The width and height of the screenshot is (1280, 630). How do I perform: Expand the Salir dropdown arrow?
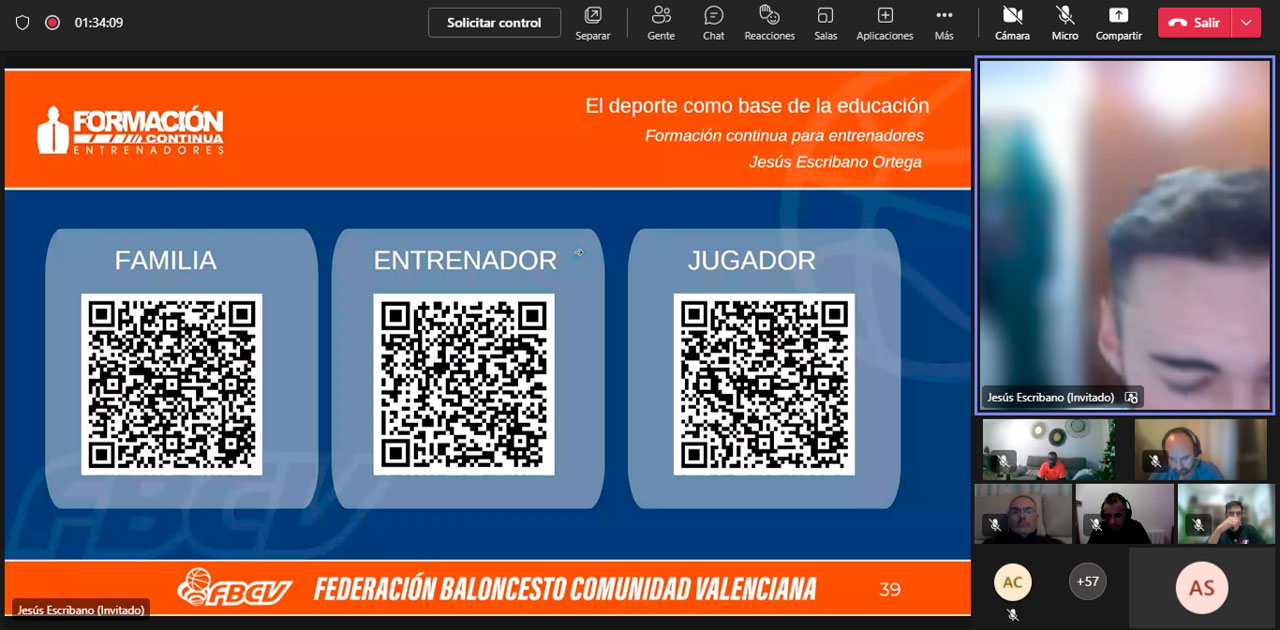coord(1246,22)
